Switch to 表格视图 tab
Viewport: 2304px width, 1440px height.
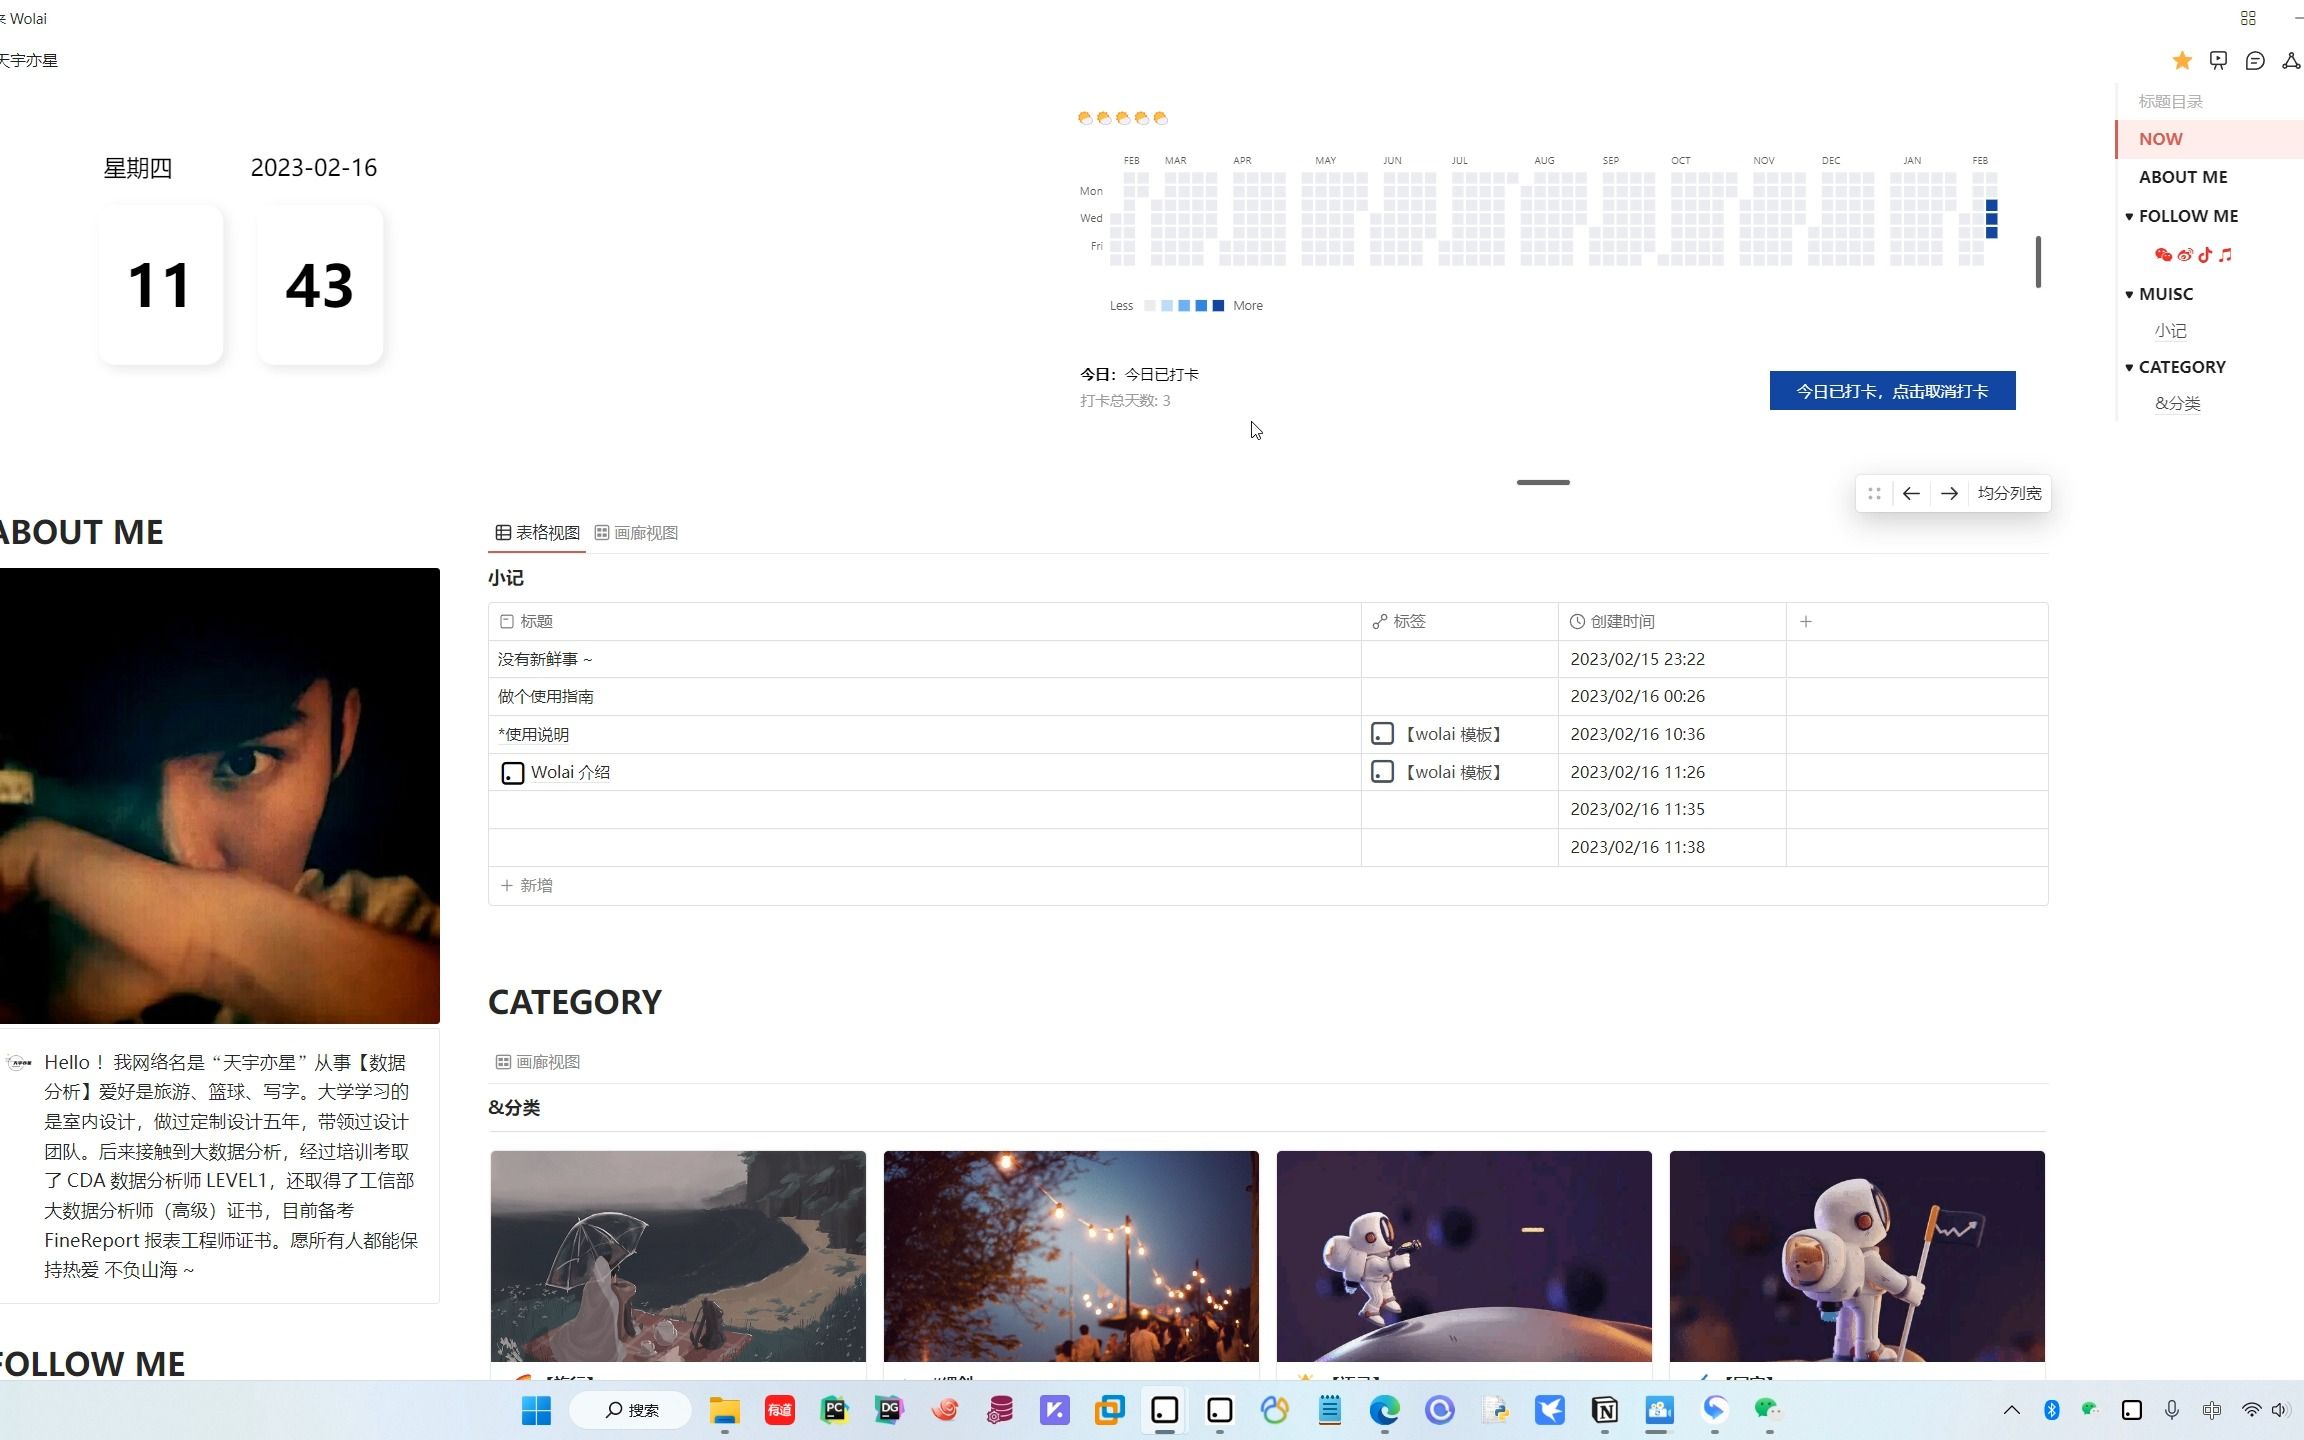pos(538,533)
